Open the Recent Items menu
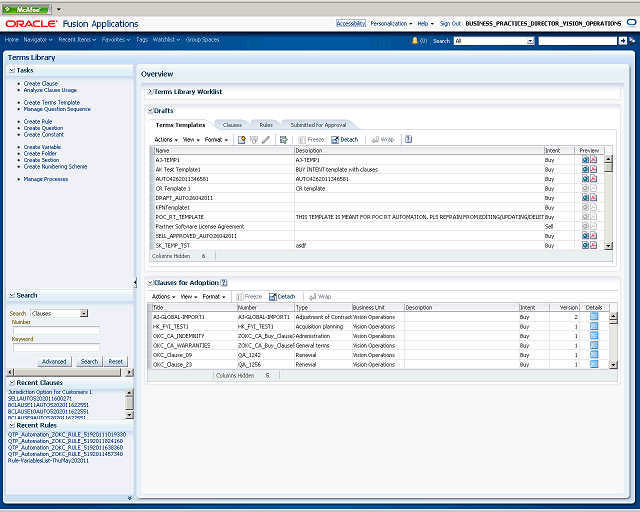This screenshot has height=512, width=640. pyautogui.click(x=77, y=40)
